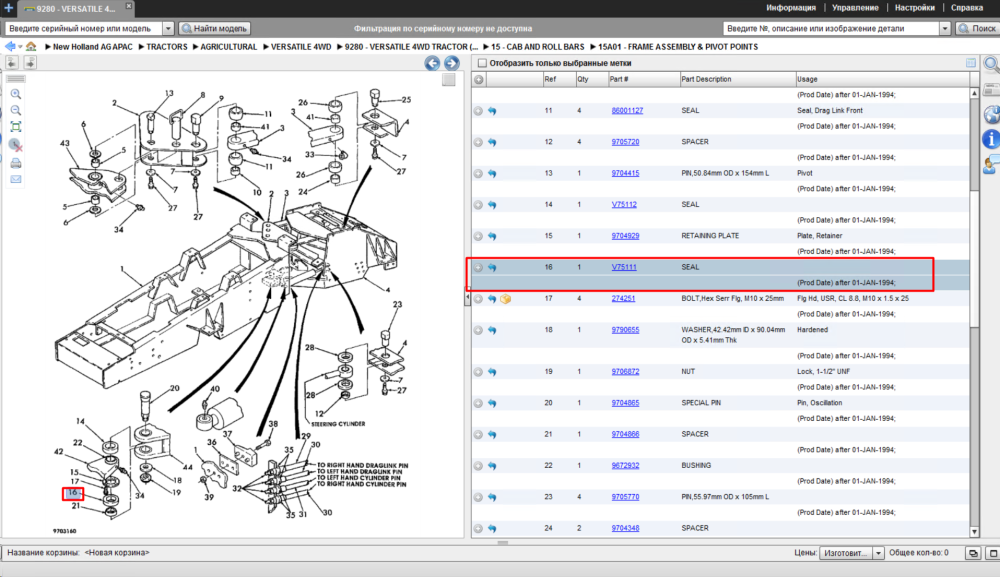This screenshot has width=1000, height=577.
Task: Click the parts list scroll up arrow
Action: 974,93
